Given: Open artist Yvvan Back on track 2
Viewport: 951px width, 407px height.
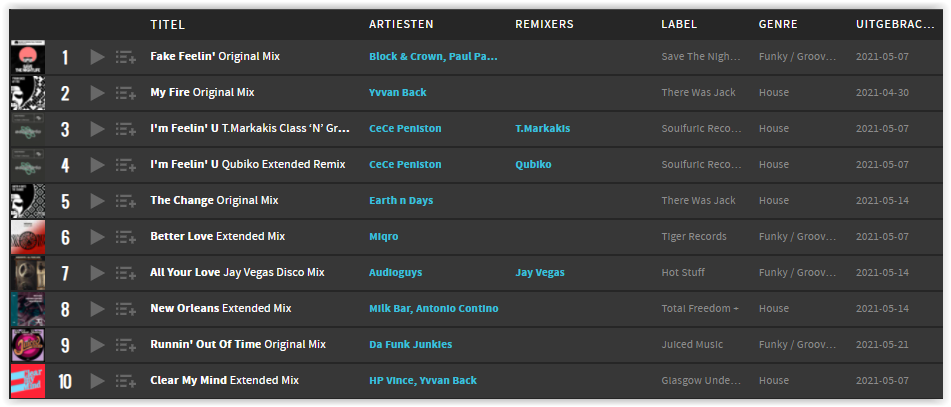Looking at the screenshot, I should (398, 93).
